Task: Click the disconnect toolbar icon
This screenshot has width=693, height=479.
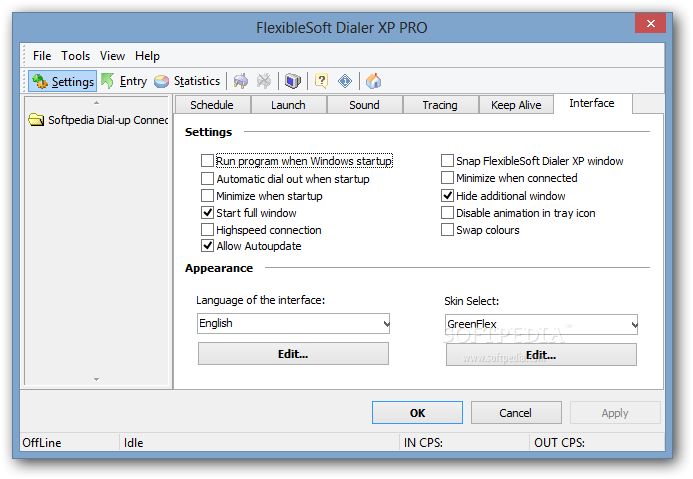Action: coord(264,81)
